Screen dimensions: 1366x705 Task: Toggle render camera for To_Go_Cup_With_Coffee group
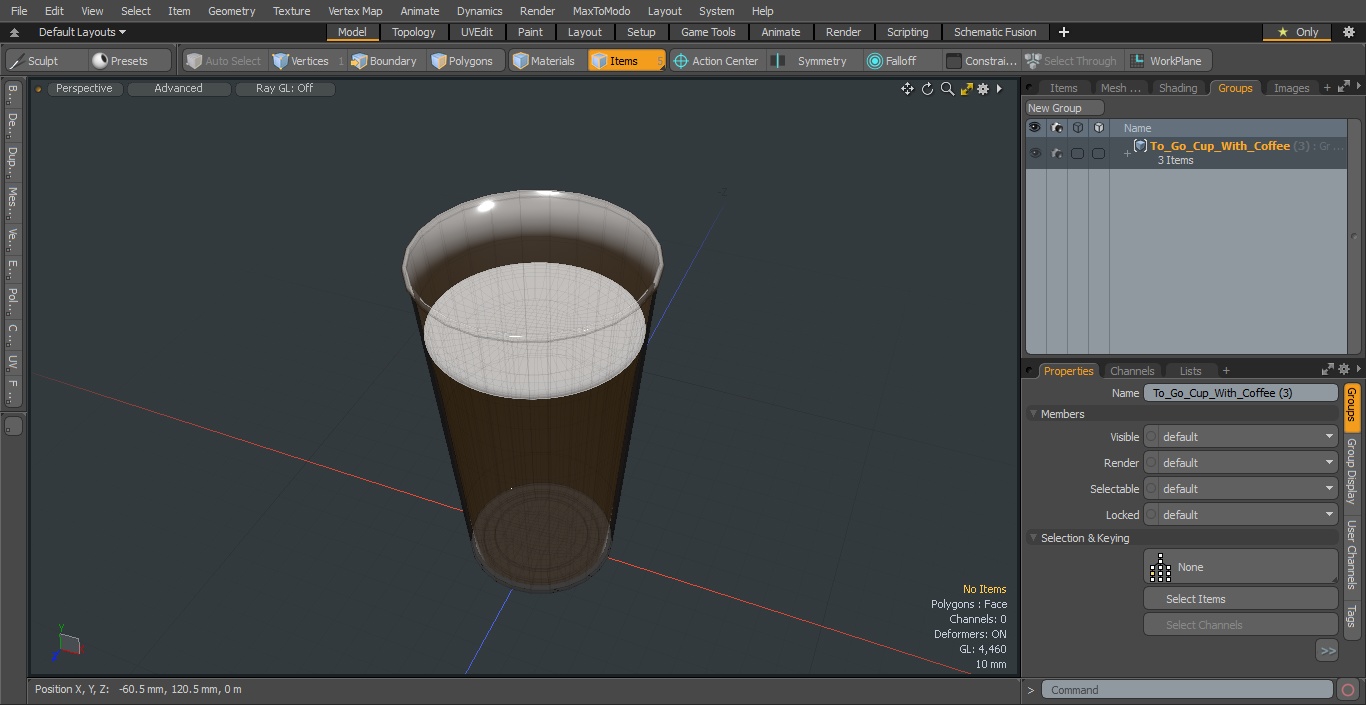click(1056, 153)
